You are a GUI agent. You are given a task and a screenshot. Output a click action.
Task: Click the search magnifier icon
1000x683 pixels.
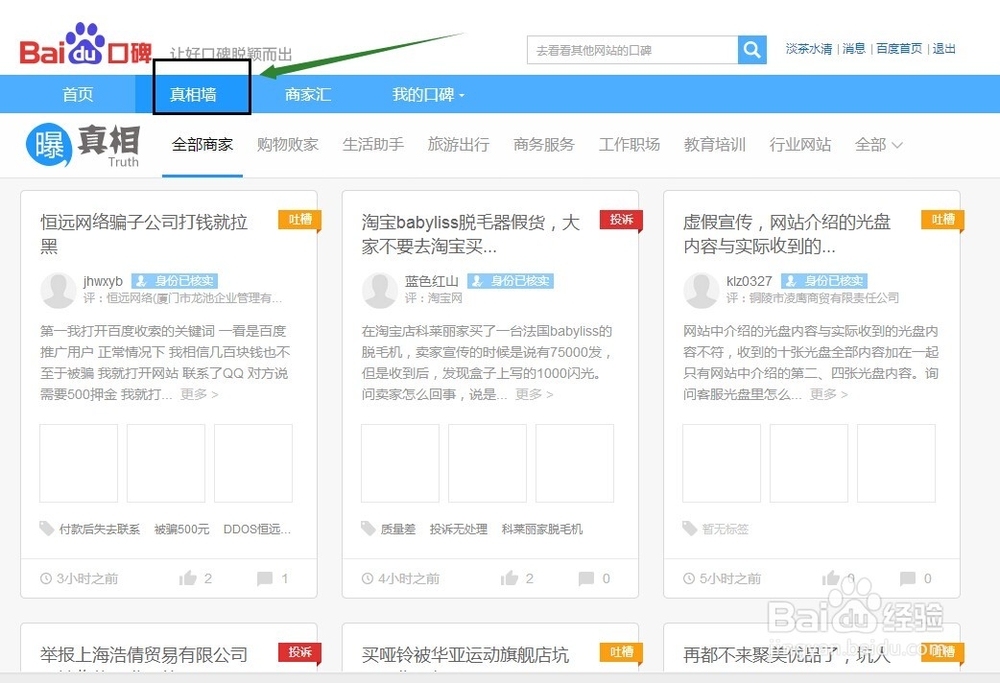pyautogui.click(x=752, y=48)
